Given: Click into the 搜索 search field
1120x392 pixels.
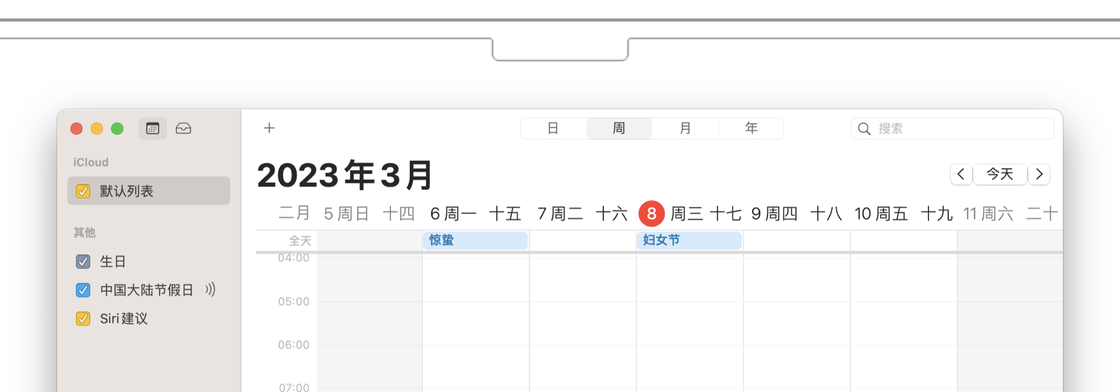Looking at the screenshot, I should [953, 129].
